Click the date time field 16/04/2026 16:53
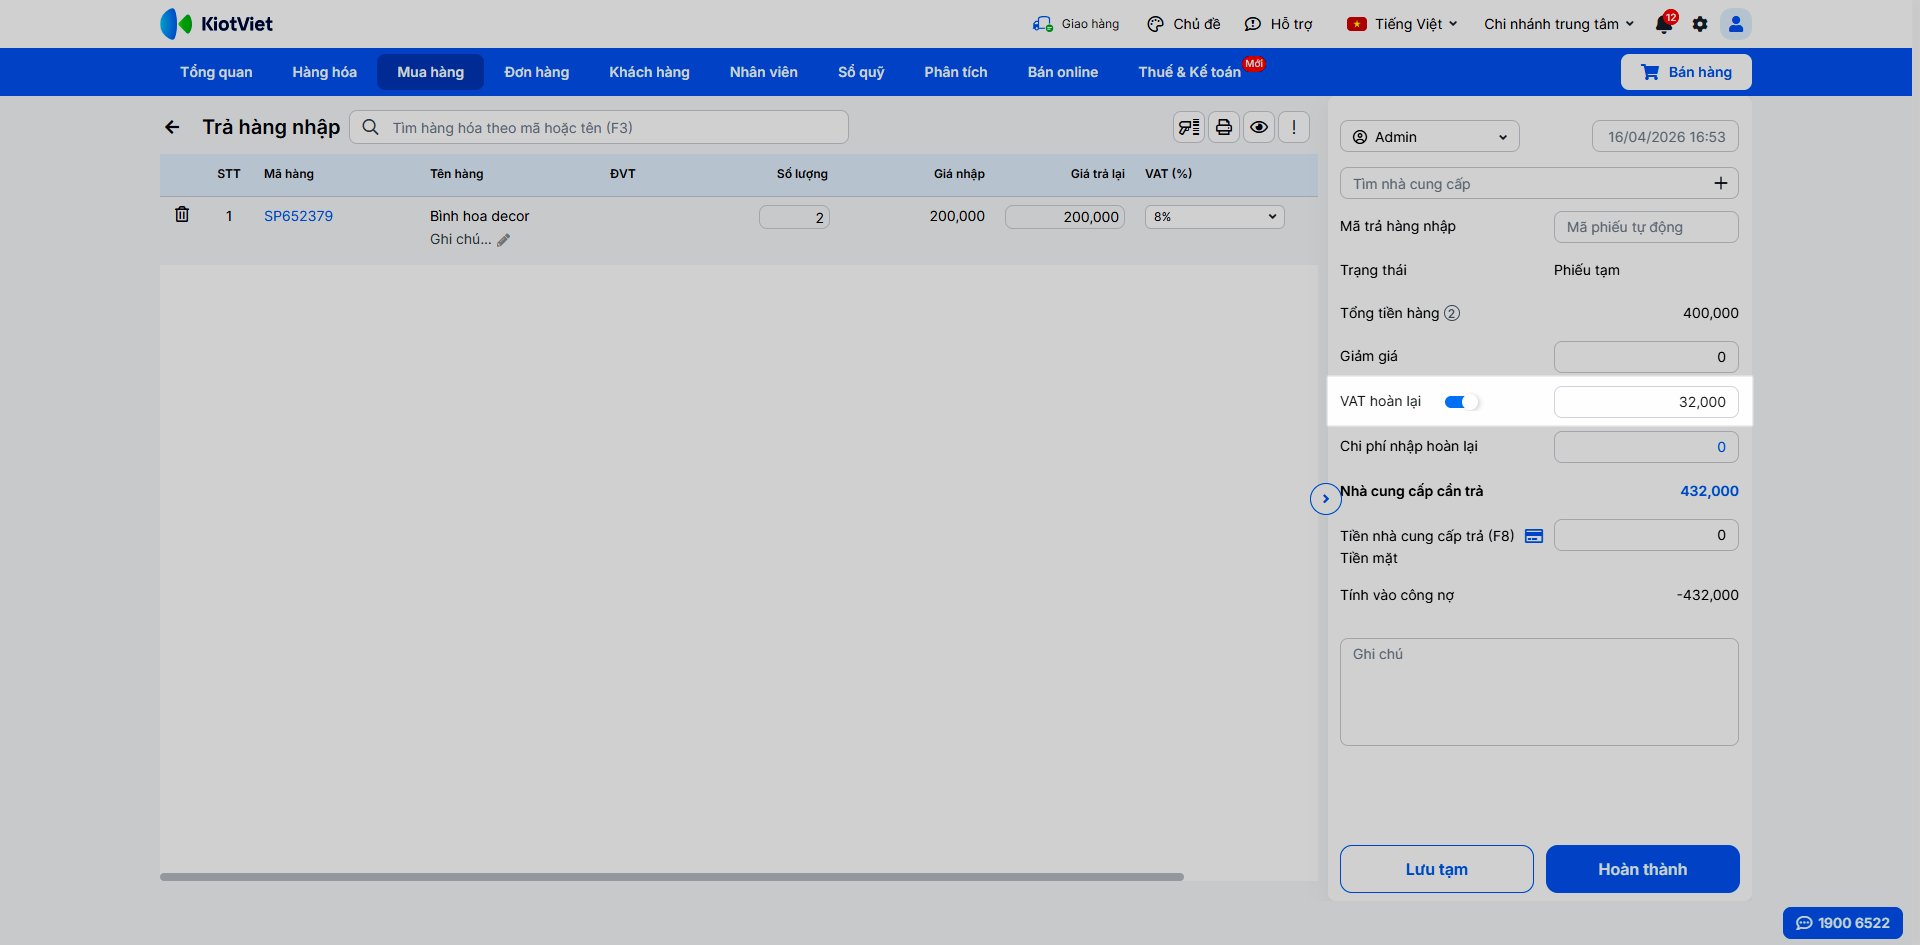The image size is (1920, 945). [1665, 137]
